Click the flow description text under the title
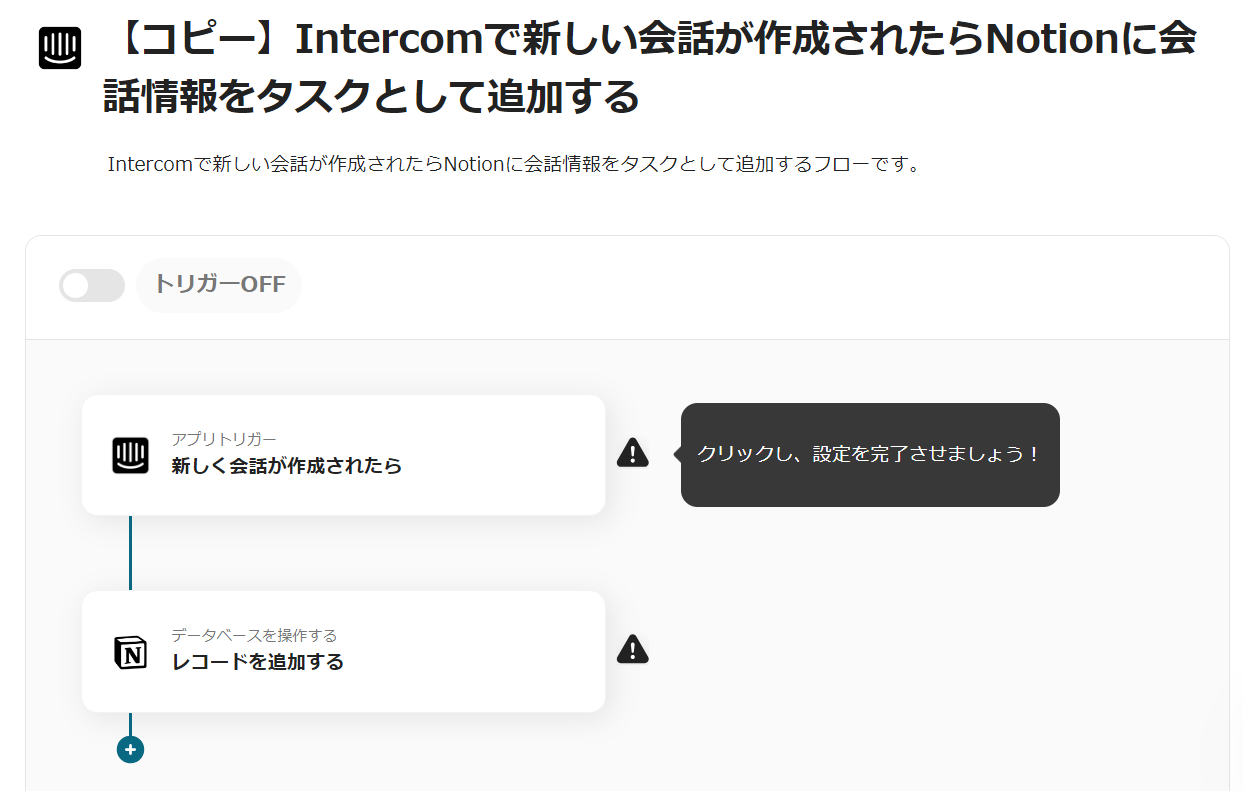1243x791 pixels. pos(513,164)
